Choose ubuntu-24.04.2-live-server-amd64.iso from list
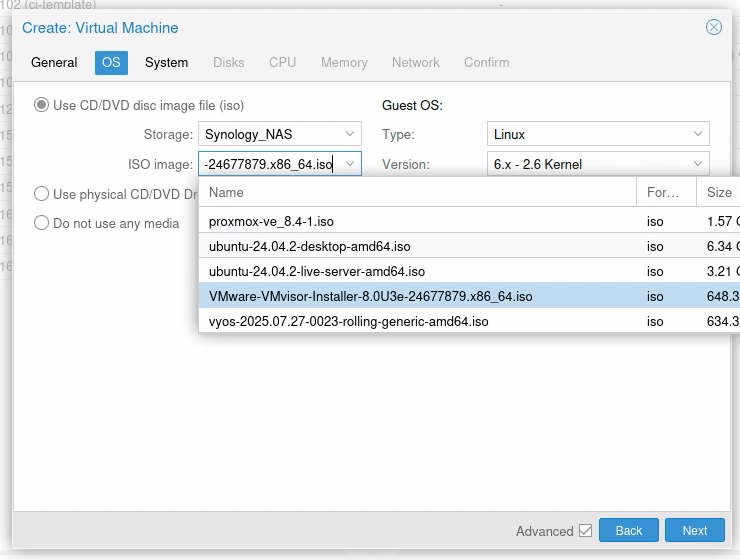Viewport: 740px width, 560px height. [470, 271]
